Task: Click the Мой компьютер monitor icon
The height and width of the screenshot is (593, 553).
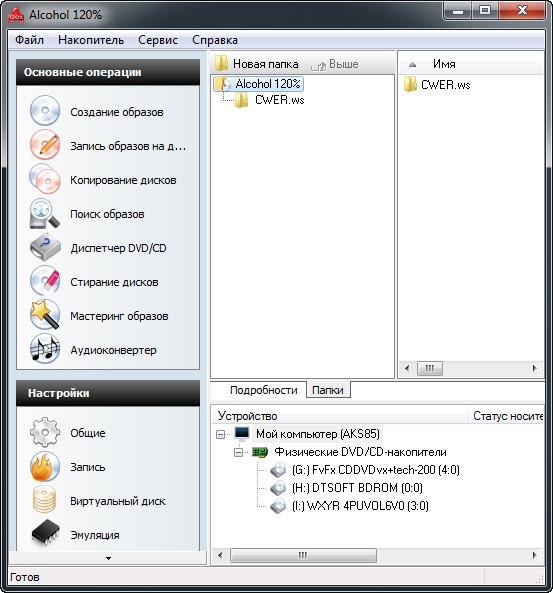Action: 242,434
